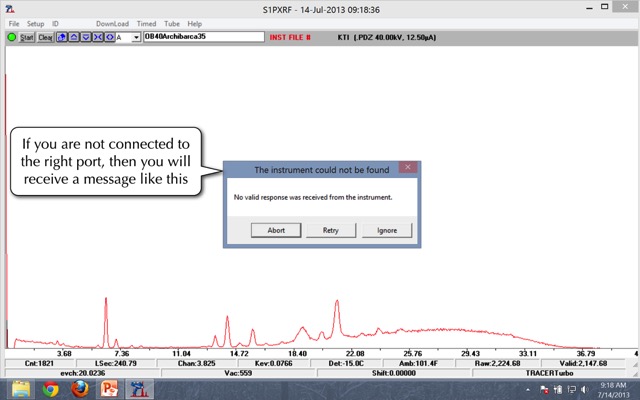Click the horizontal compress arrows icon
640x400 pixels.
pyautogui.click(x=96, y=37)
